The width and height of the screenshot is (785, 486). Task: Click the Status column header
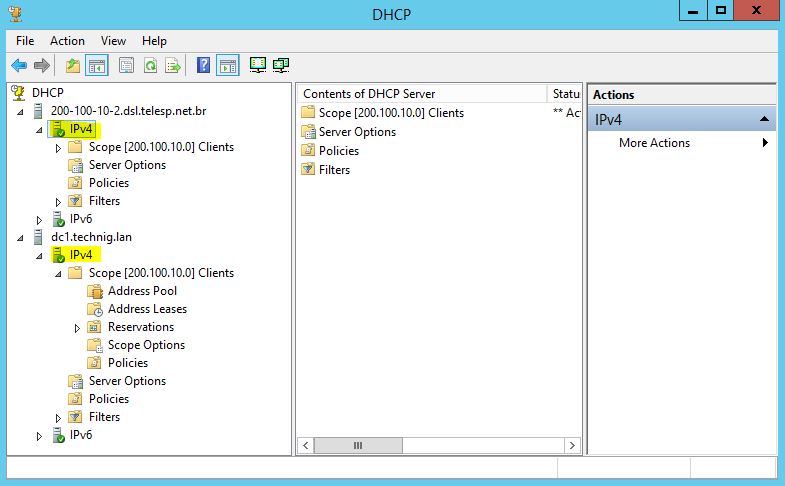point(565,94)
